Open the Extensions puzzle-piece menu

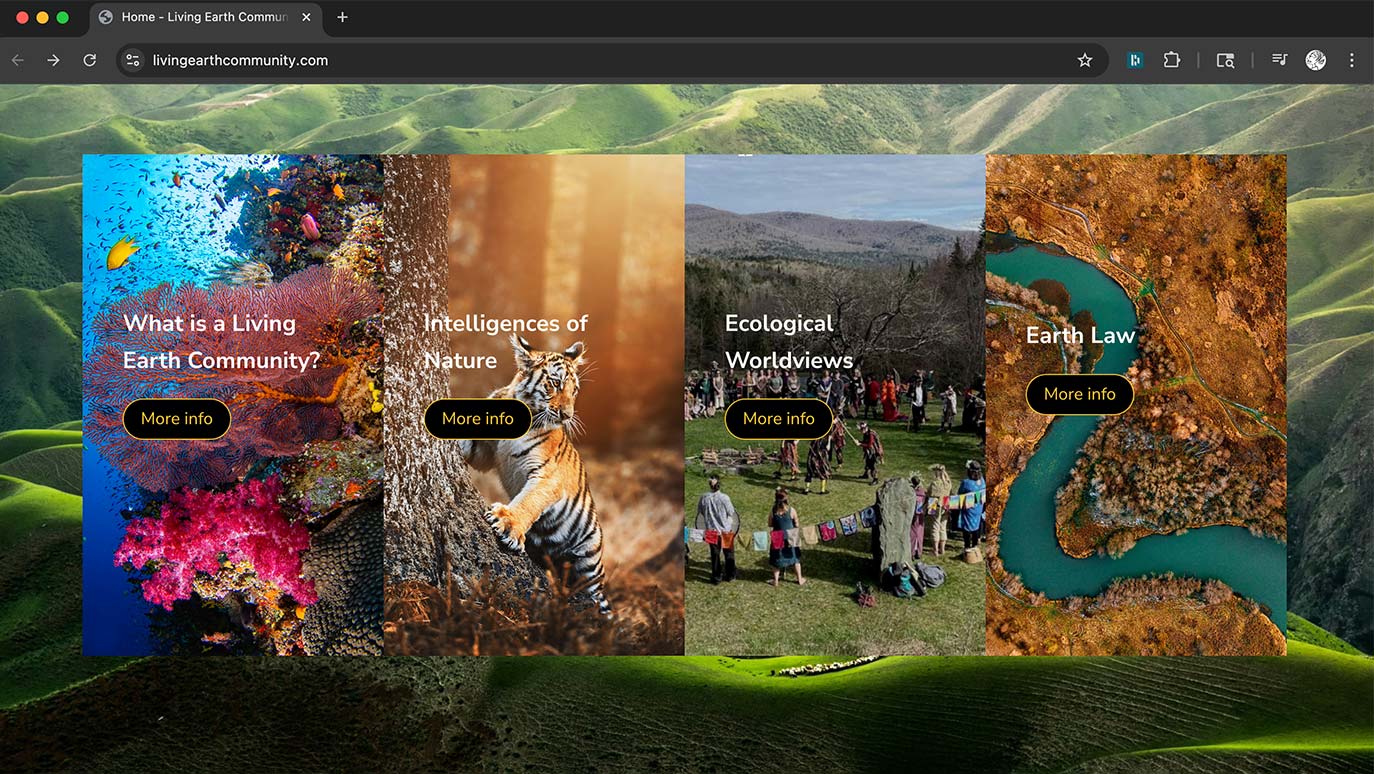coord(1172,60)
